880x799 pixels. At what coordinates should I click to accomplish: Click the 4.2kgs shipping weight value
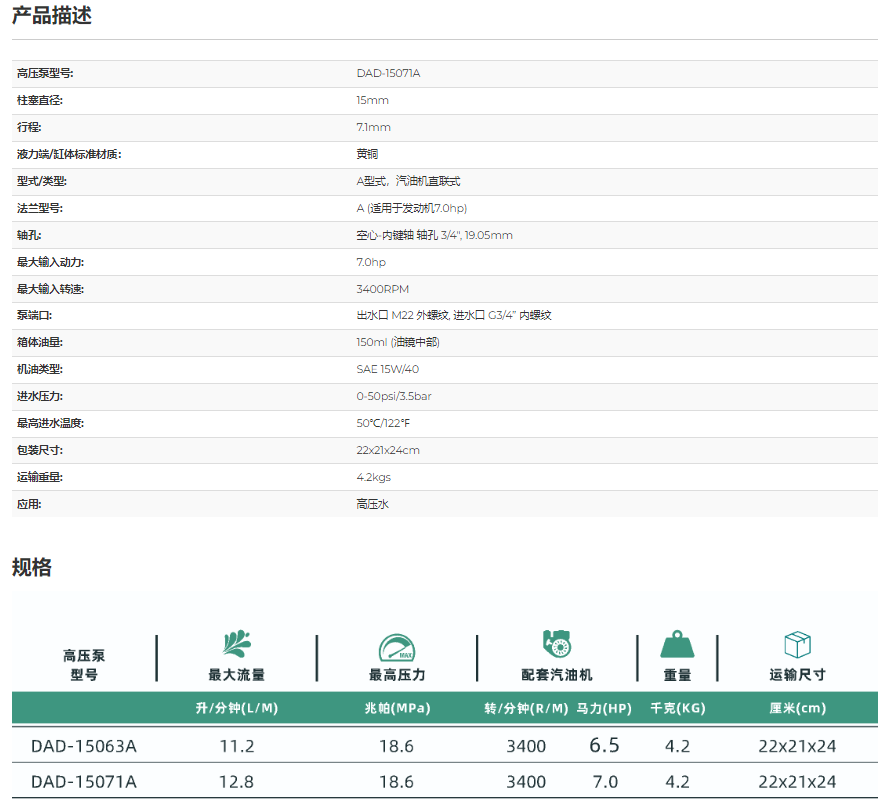pyautogui.click(x=373, y=478)
